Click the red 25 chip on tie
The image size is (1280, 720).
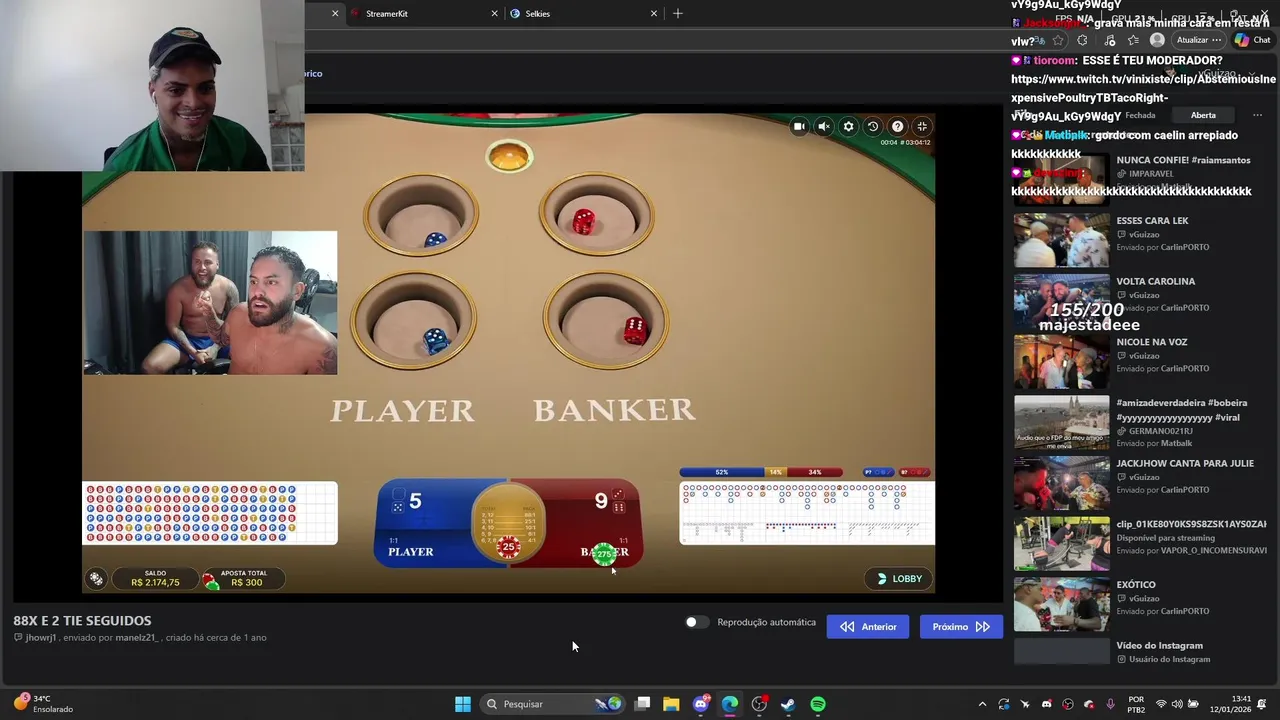509,546
